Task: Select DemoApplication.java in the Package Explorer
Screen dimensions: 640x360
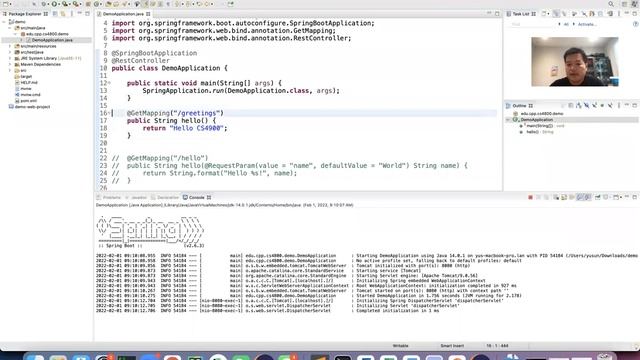Action: [52, 40]
